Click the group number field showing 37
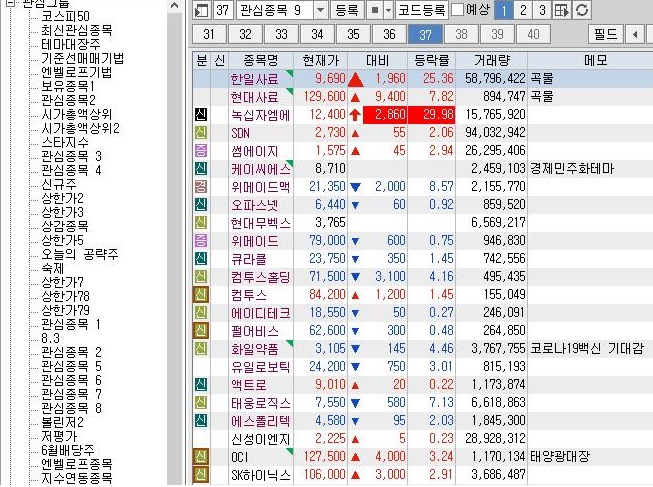The height and width of the screenshot is (487, 653). click(x=222, y=10)
